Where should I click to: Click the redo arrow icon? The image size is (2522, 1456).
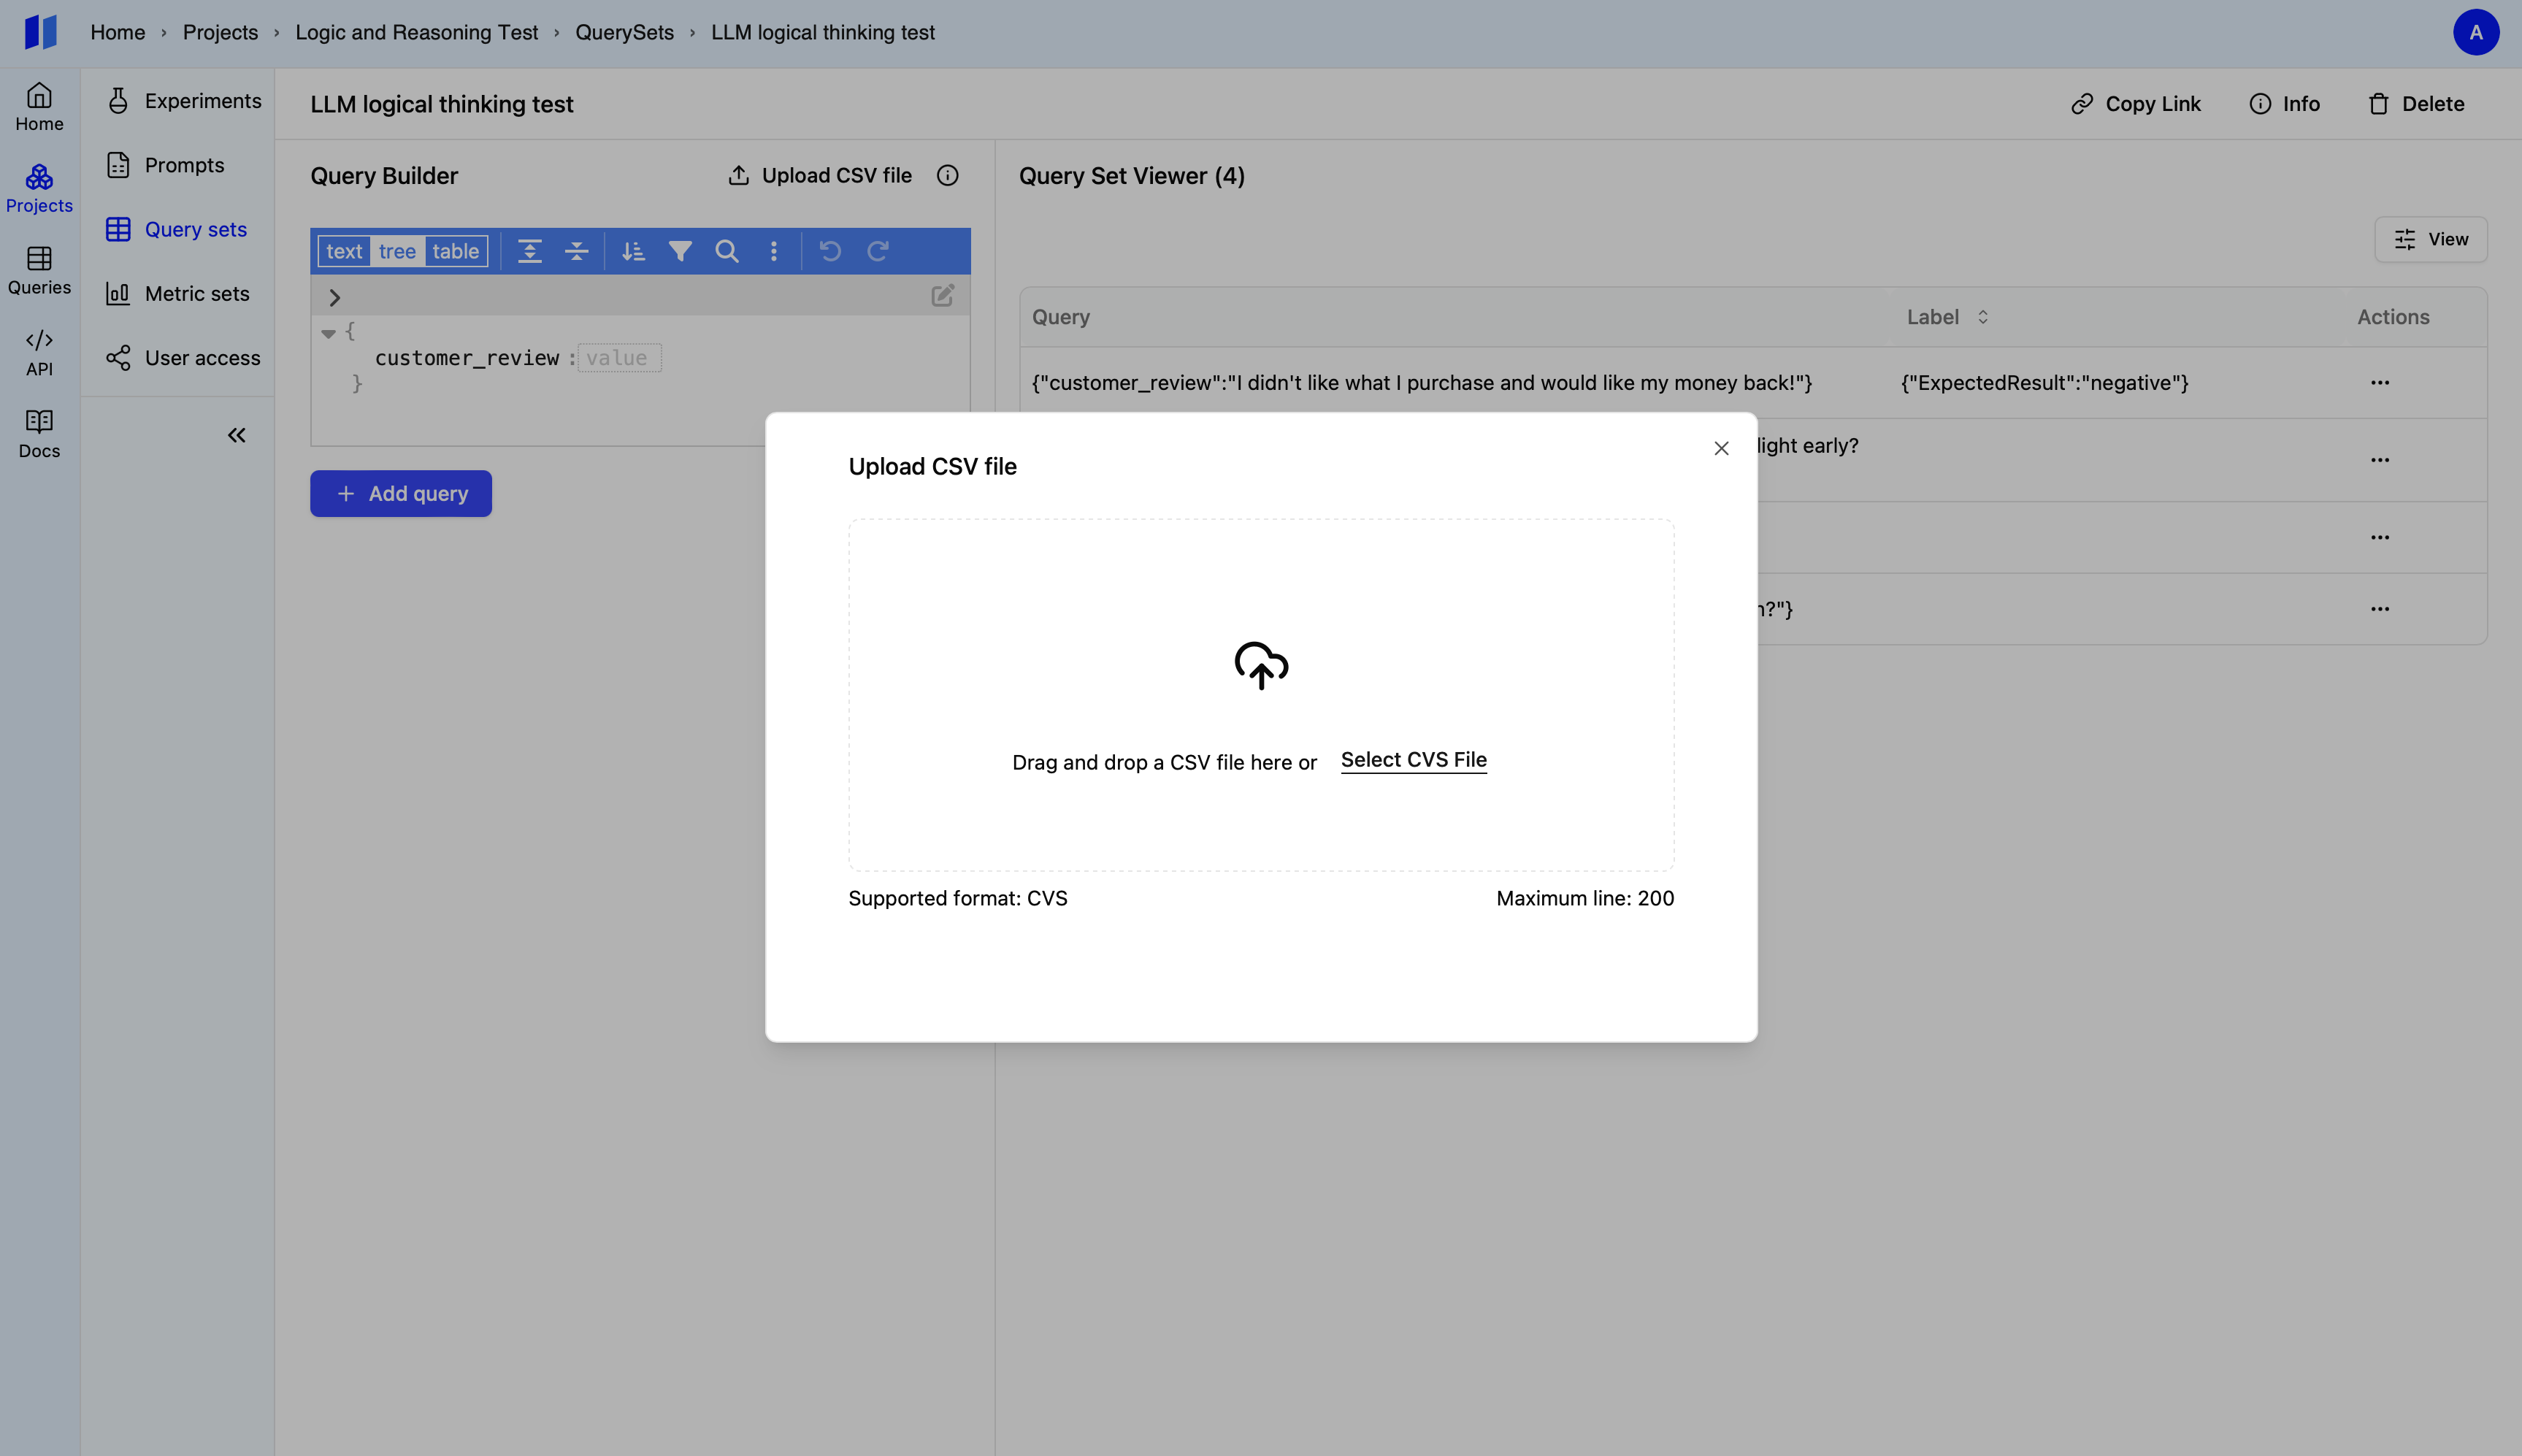877,251
